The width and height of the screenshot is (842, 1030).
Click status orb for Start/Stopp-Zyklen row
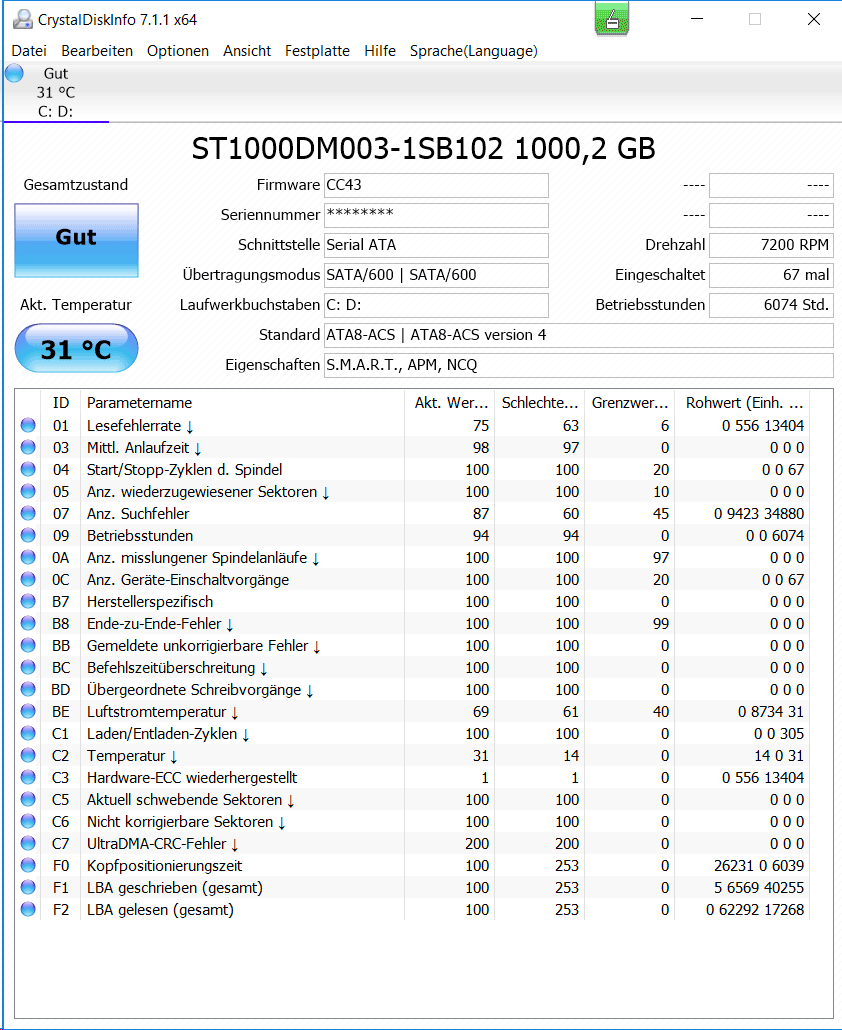tap(28, 469)
